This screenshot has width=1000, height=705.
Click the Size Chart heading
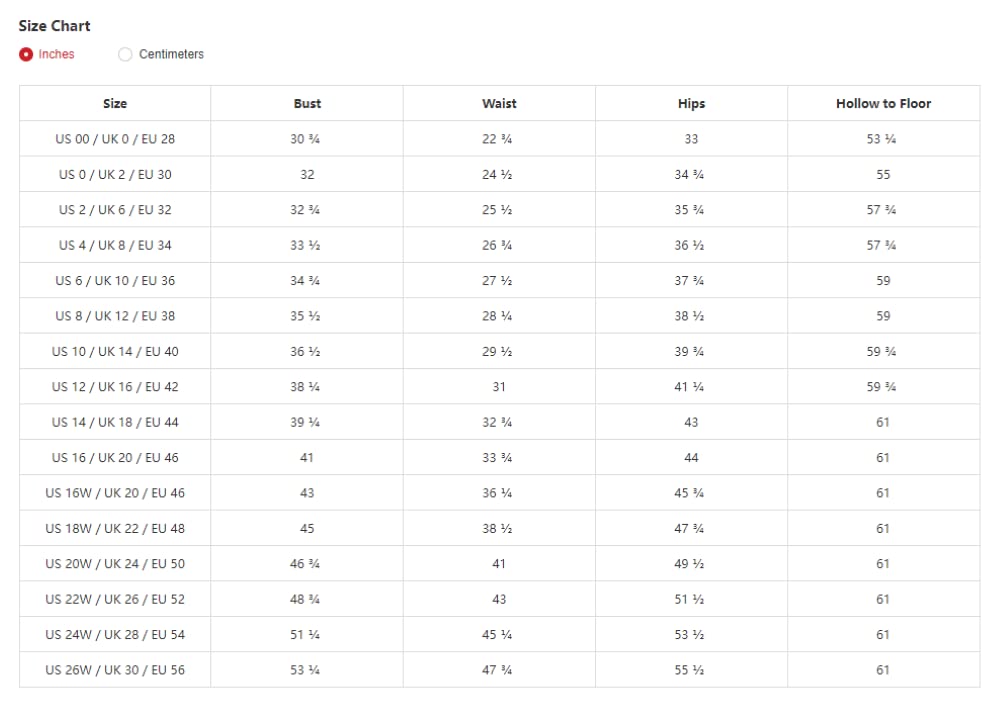click(x=54, y=25)
